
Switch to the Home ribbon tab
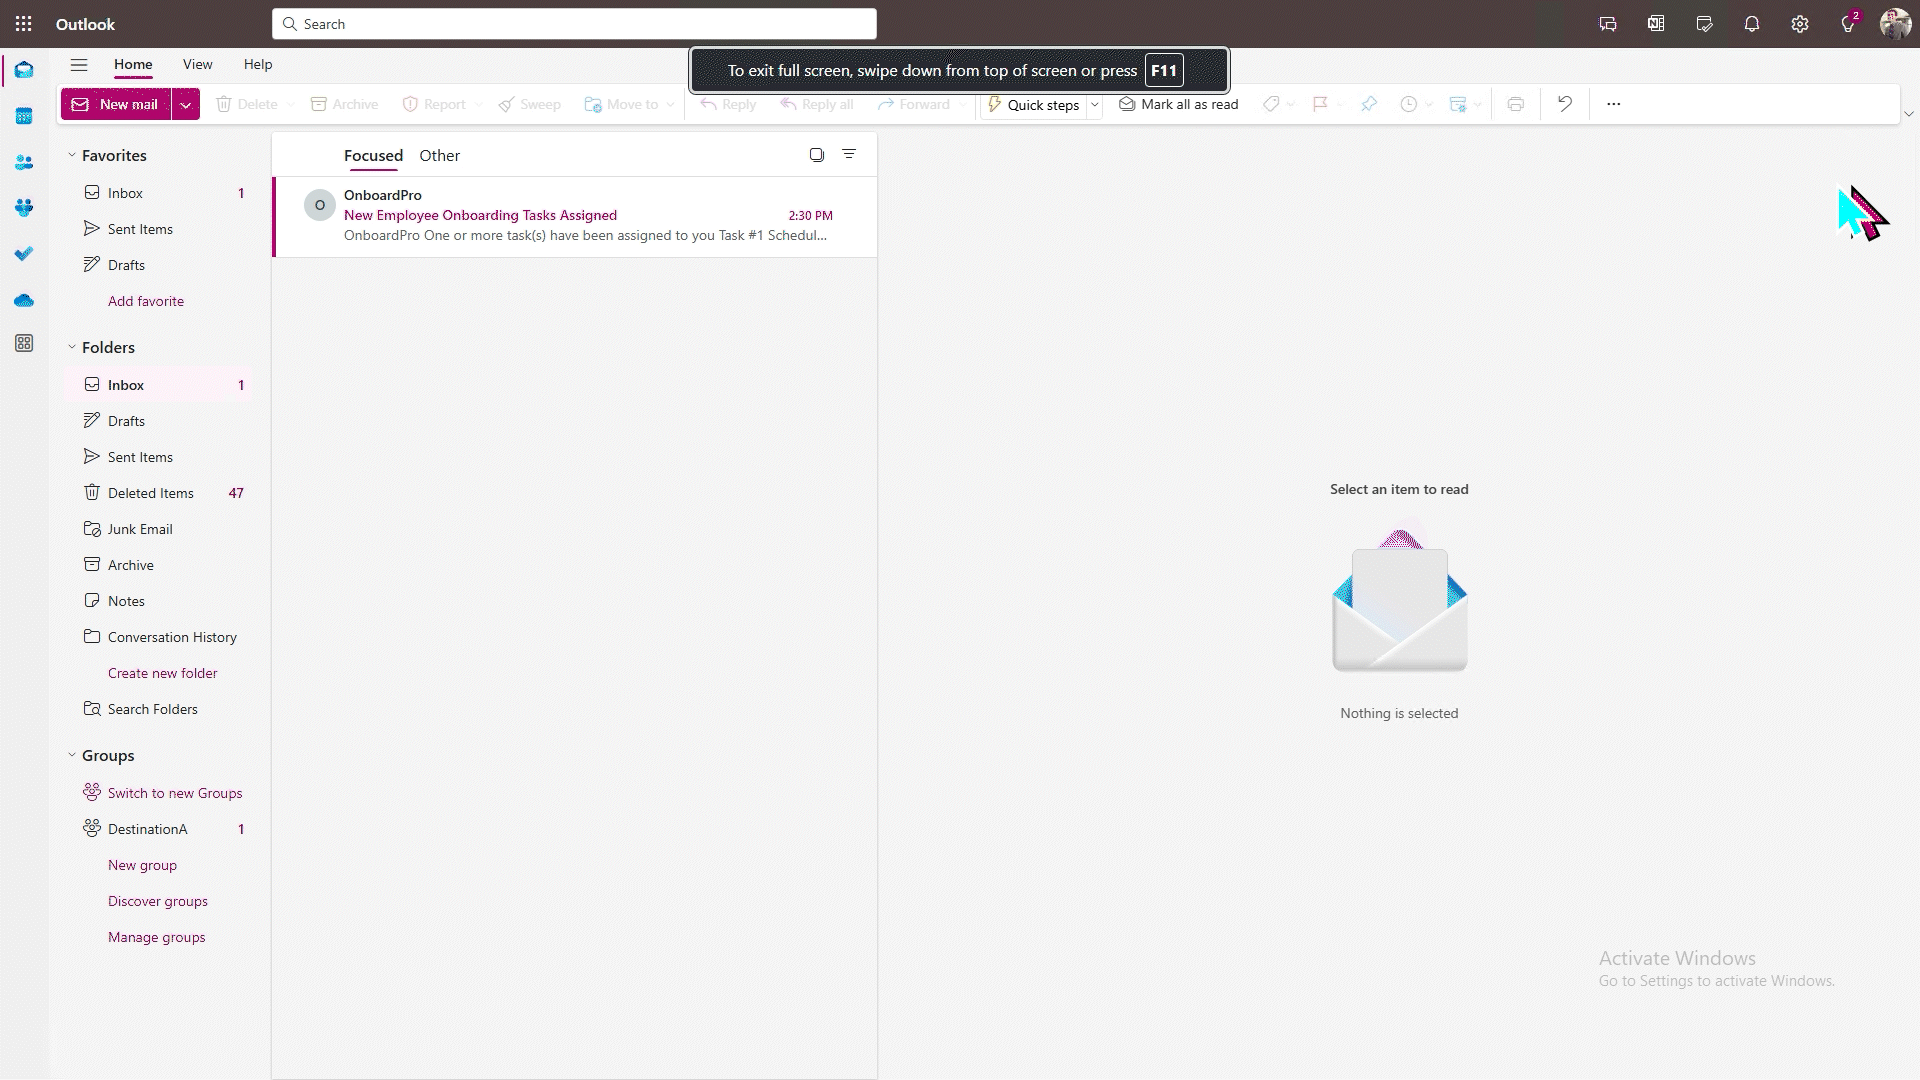click(x=133, y=64)
